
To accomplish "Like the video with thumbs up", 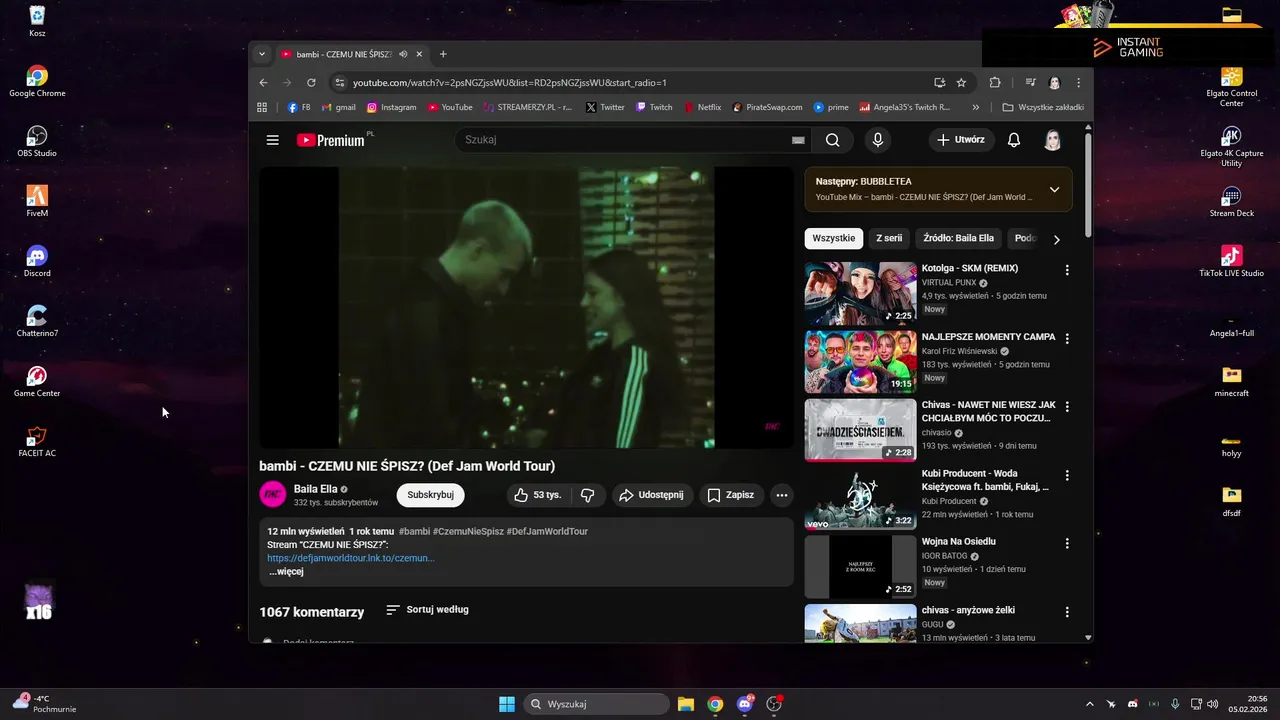I will [x=537, y=495].
